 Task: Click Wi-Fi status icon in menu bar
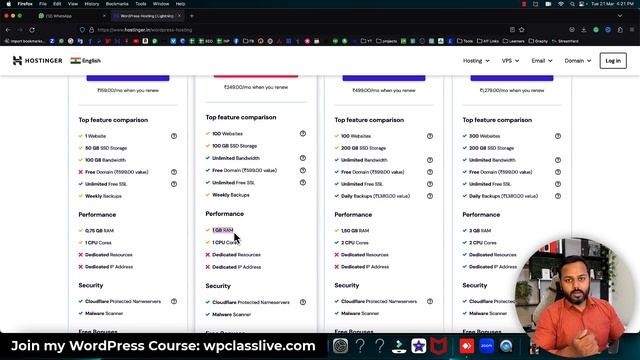pos(561,4)
